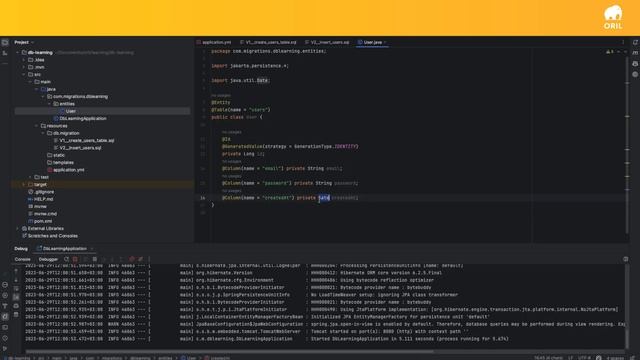The width and height of the screenshot is (640, 360).
Task: Switch to V1__create_users_table.sql tab
Action: click(268, 42)
